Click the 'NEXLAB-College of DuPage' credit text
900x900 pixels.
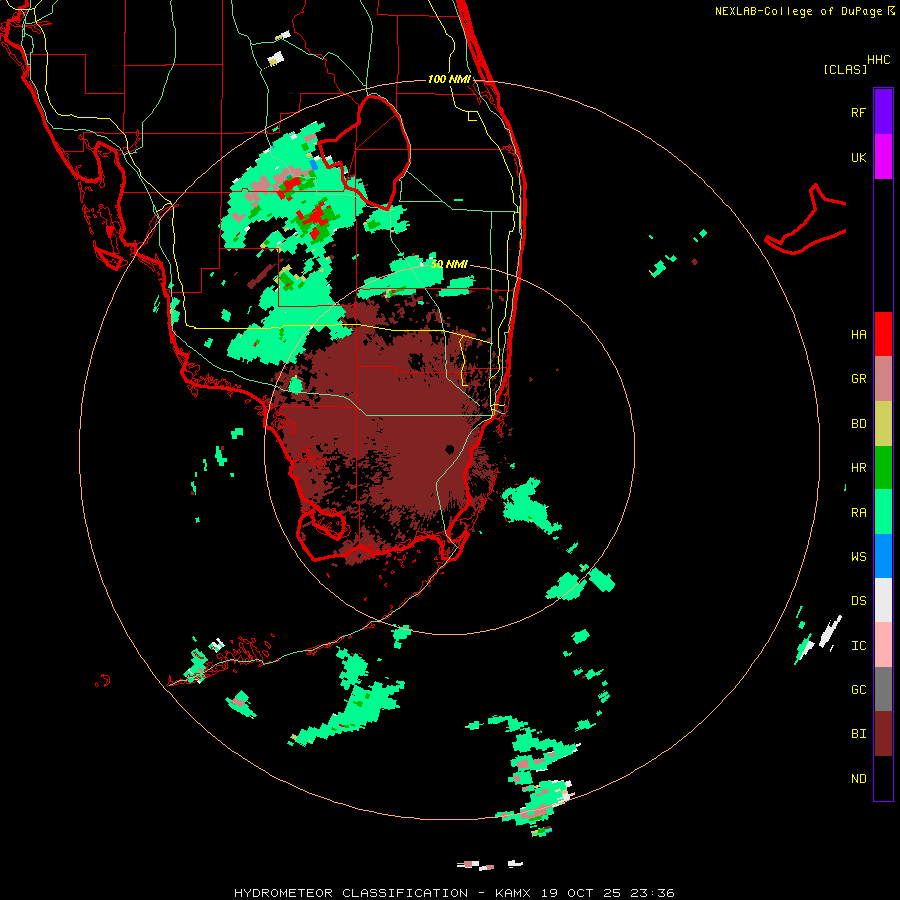pos(798,11)
